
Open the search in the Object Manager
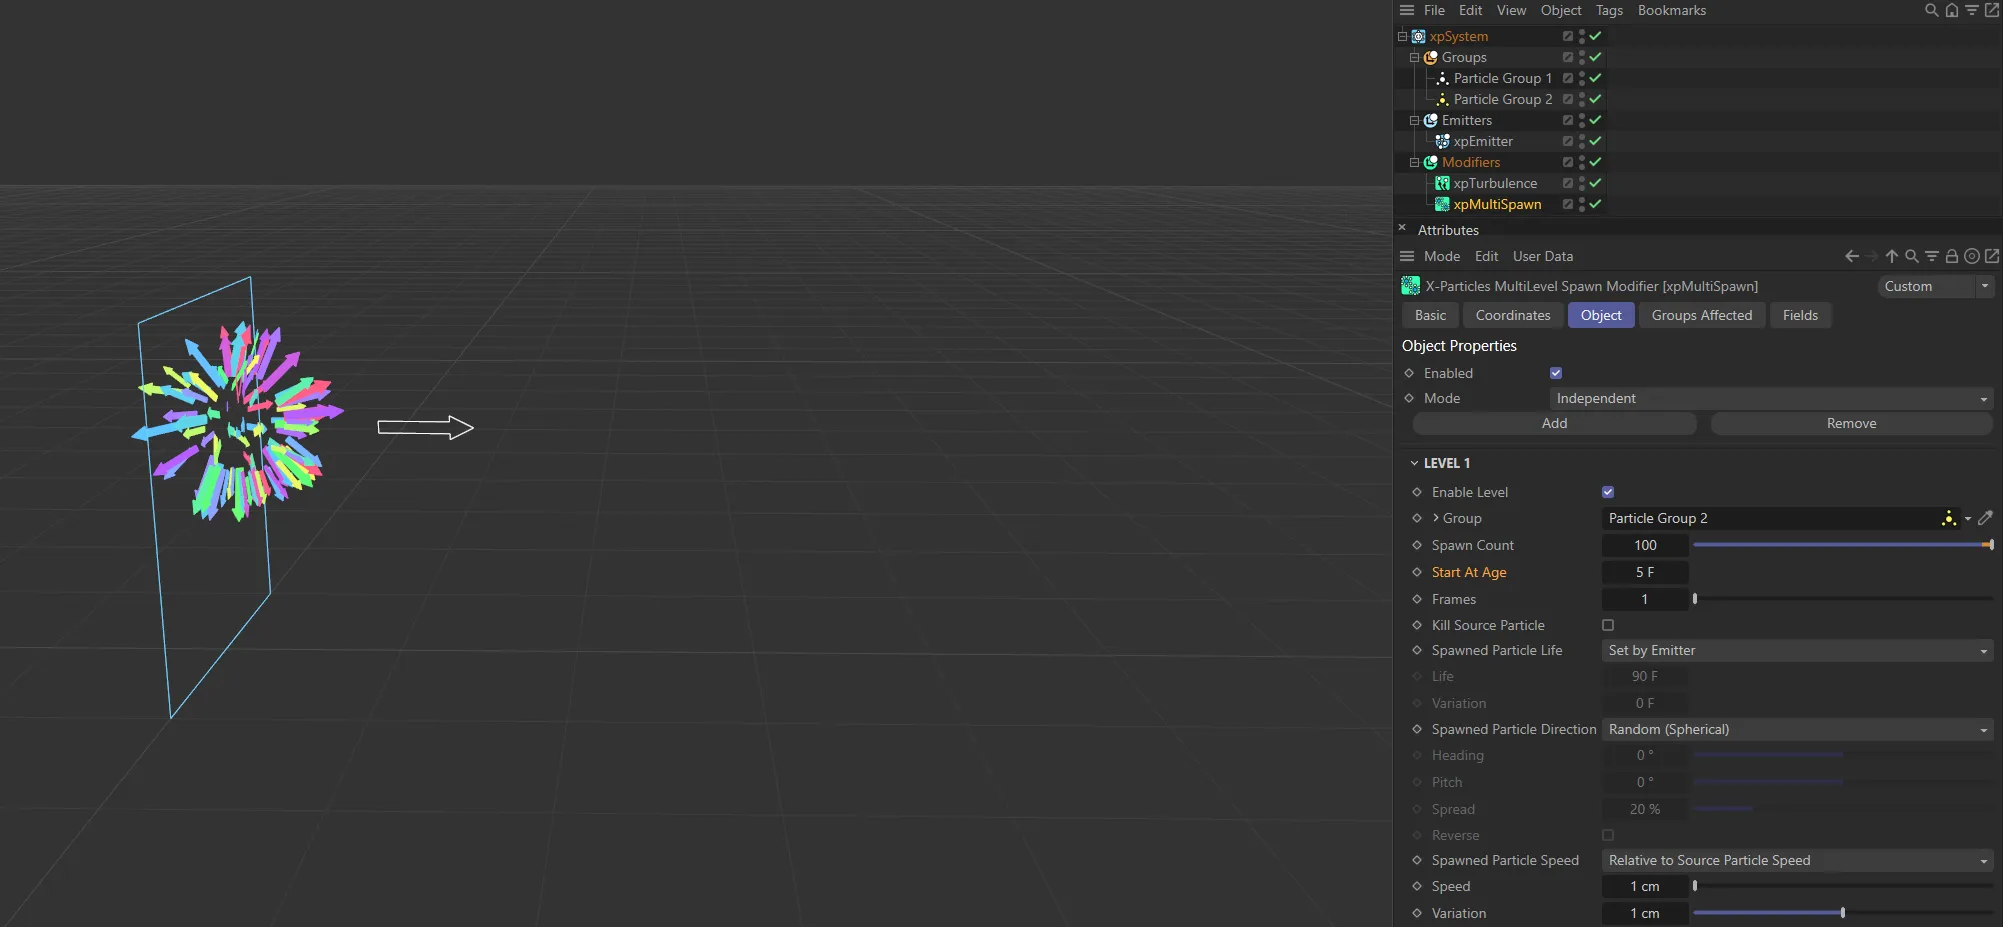[1931, 10]
